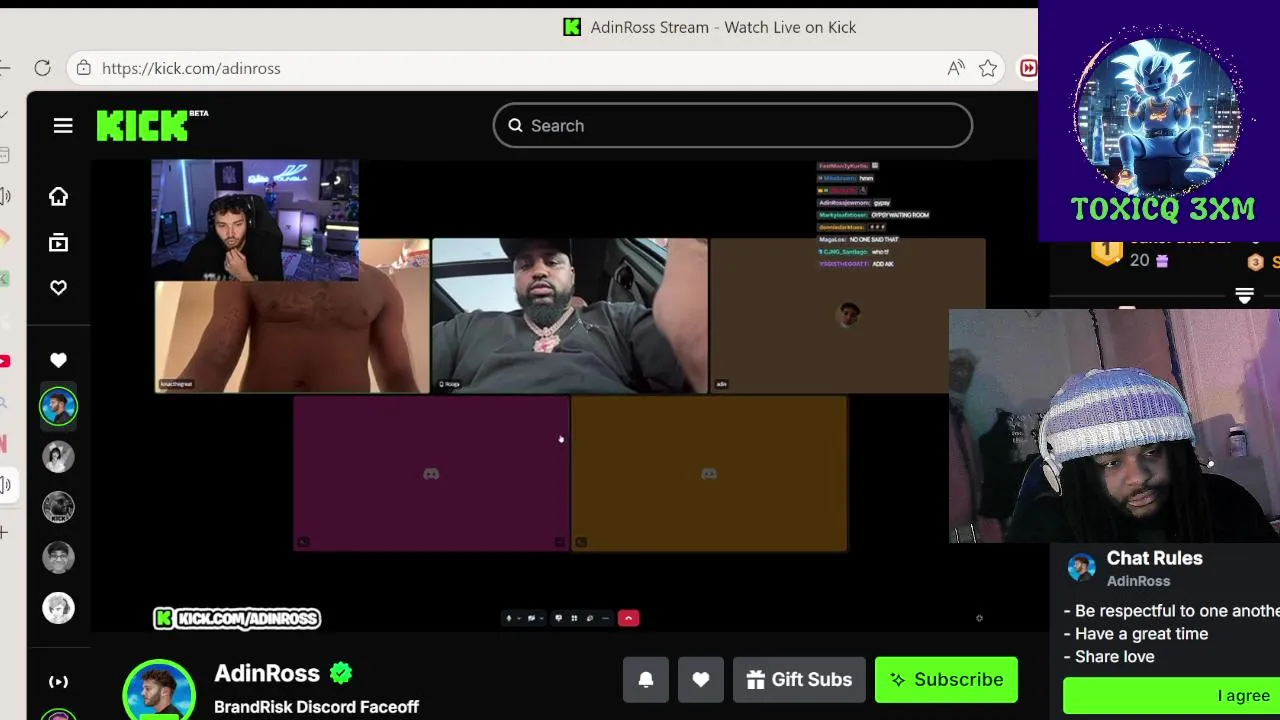
Task: Click the search magnifier icon
Action: click(515, 125)
